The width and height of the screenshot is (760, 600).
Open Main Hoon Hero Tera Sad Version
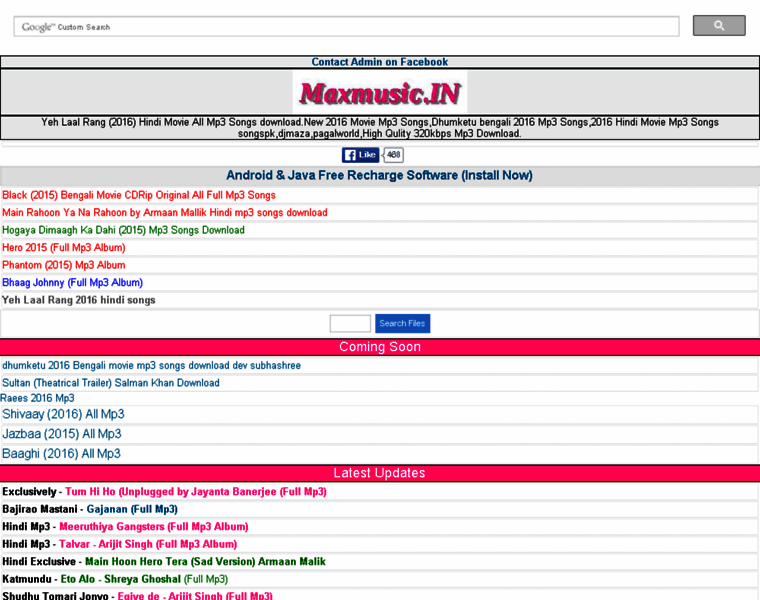(205, 562)
